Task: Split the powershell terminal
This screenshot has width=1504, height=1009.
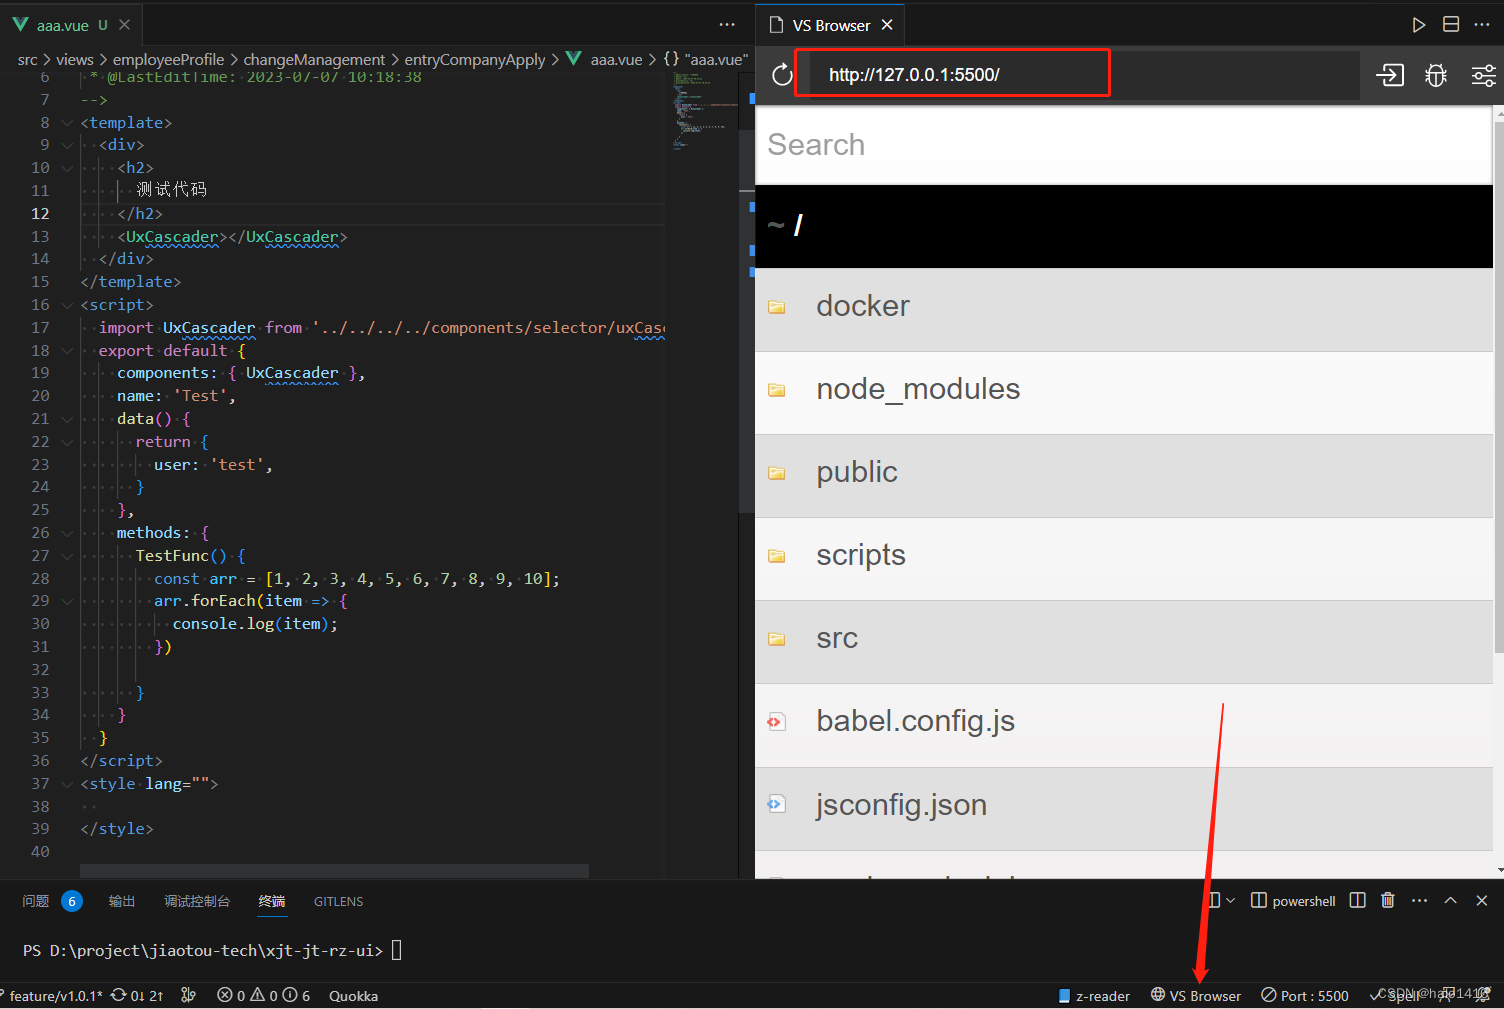Action: point(1357,900)
